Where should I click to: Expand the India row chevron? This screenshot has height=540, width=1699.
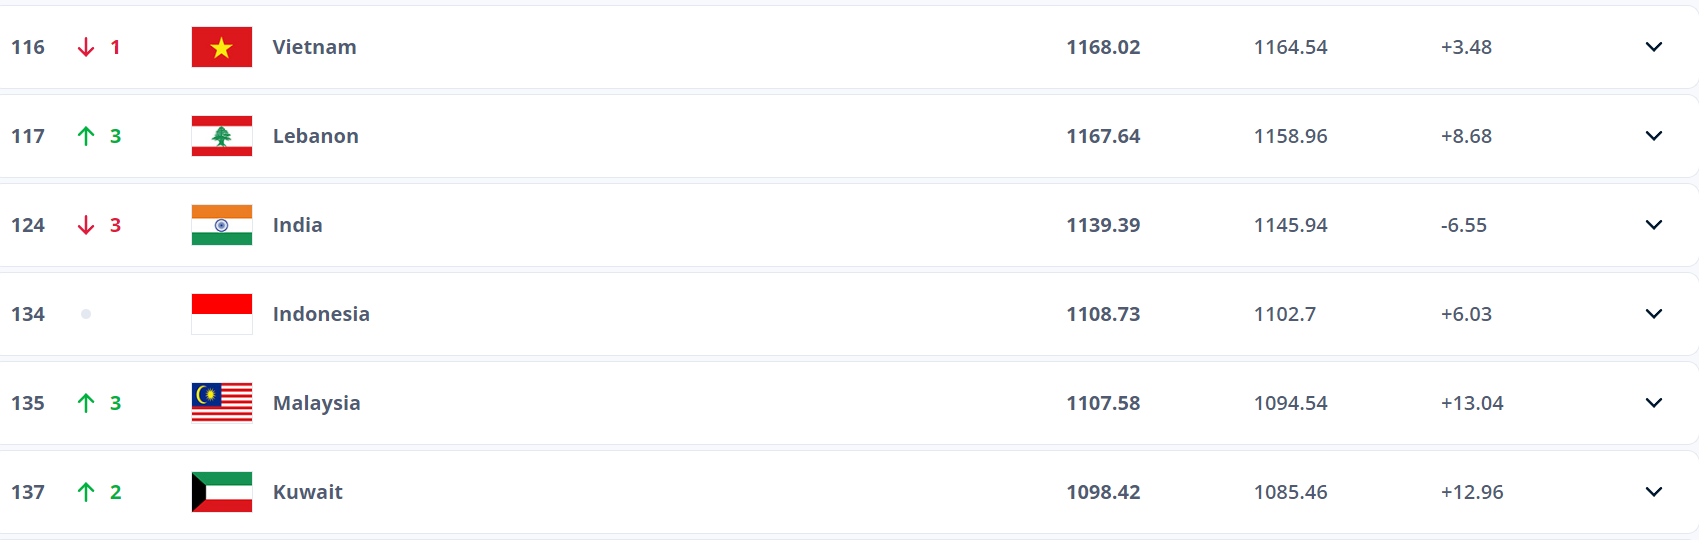[x=1654, y=225]
